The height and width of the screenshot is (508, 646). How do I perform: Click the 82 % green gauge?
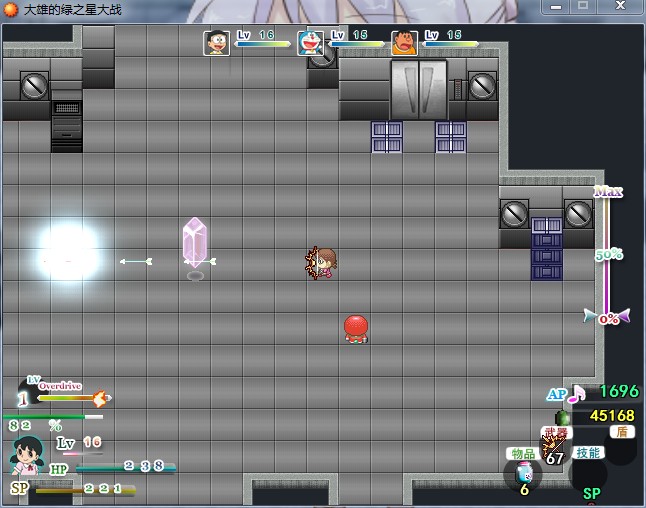(x=53, y=417)
